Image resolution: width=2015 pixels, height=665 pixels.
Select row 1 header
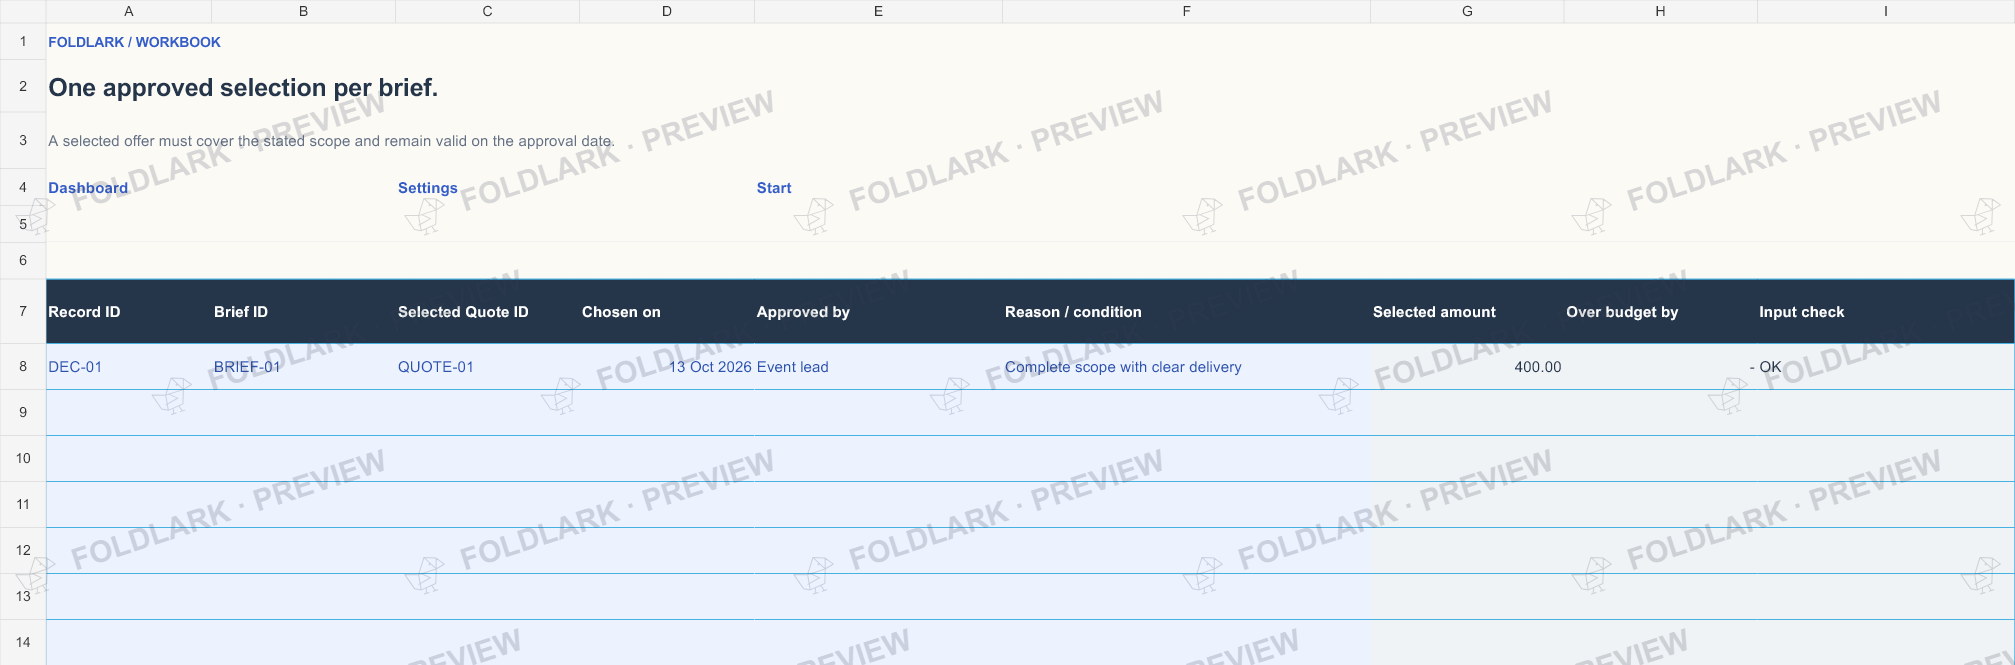tap(23, 42)
